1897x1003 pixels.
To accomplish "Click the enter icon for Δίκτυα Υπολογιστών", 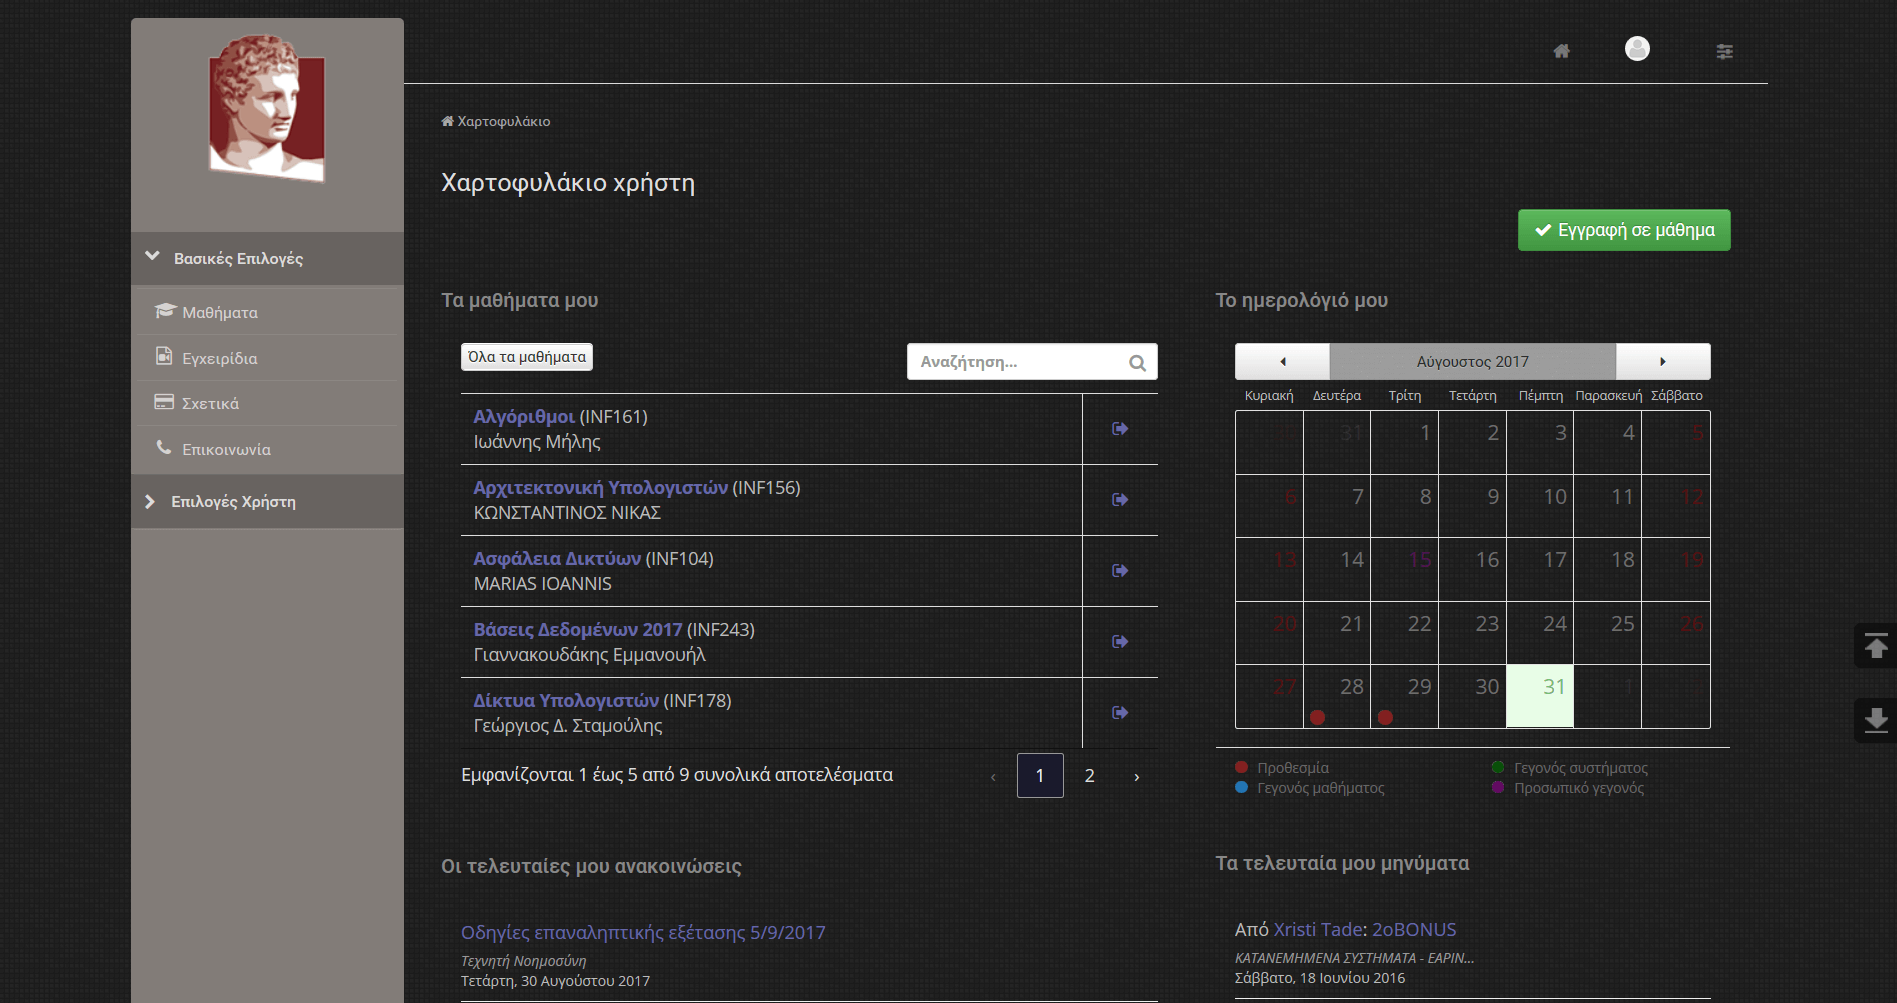I will tap(1120, 713).
